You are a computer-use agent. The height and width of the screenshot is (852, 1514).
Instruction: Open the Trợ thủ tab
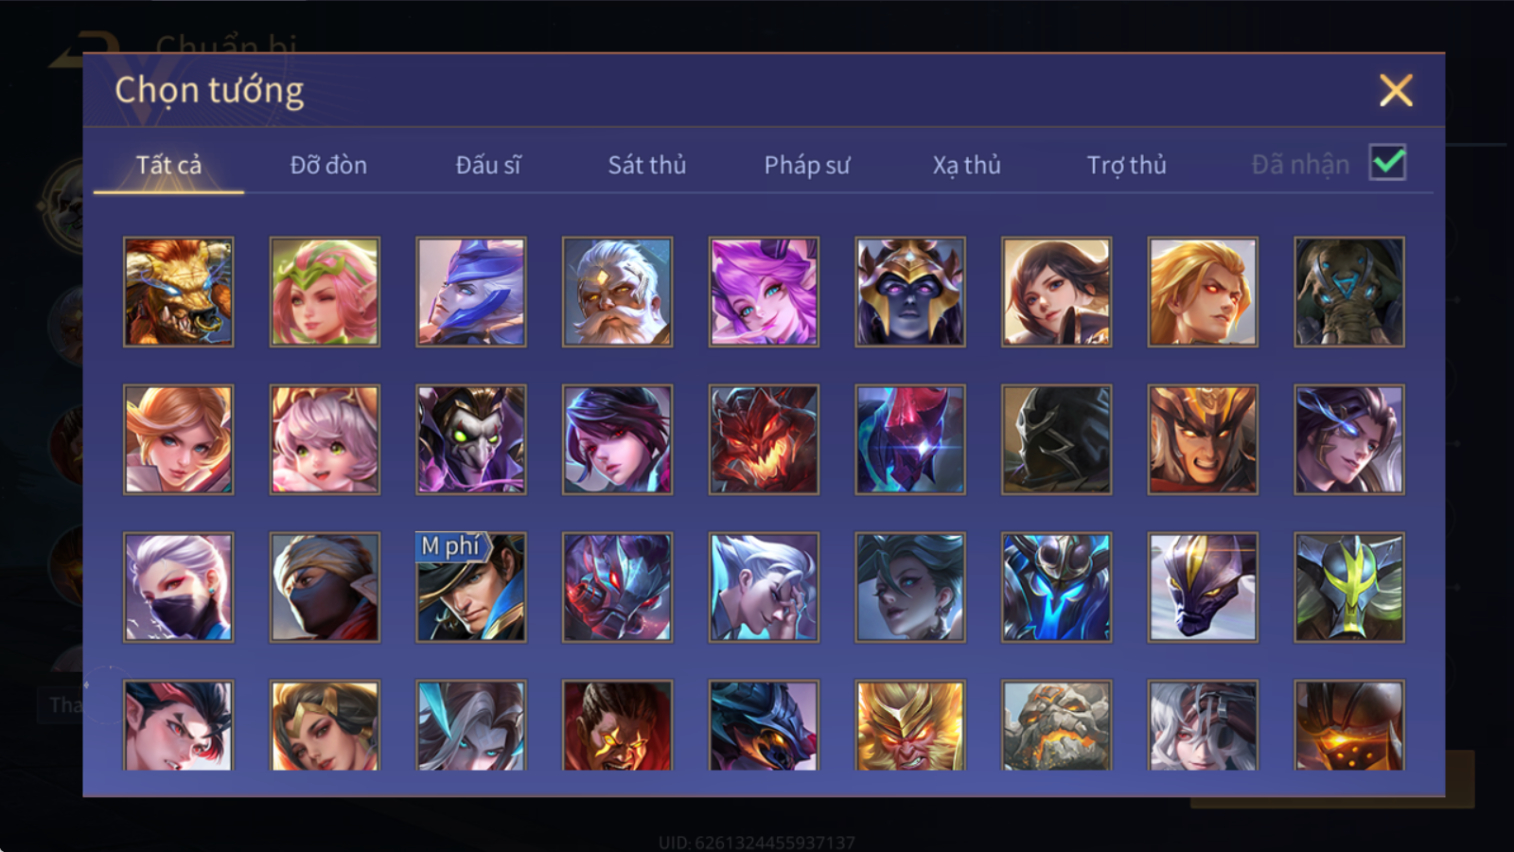(x=1127, y=165)
